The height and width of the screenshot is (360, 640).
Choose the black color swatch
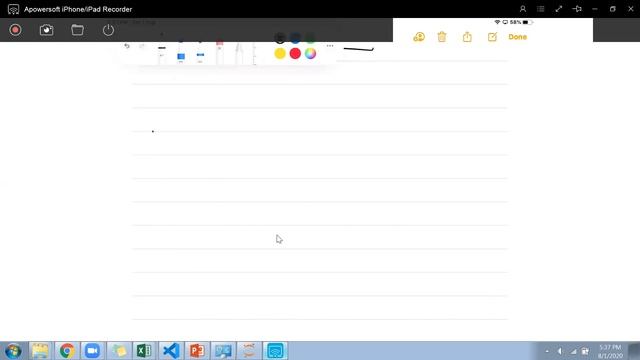tap(280, 38)
